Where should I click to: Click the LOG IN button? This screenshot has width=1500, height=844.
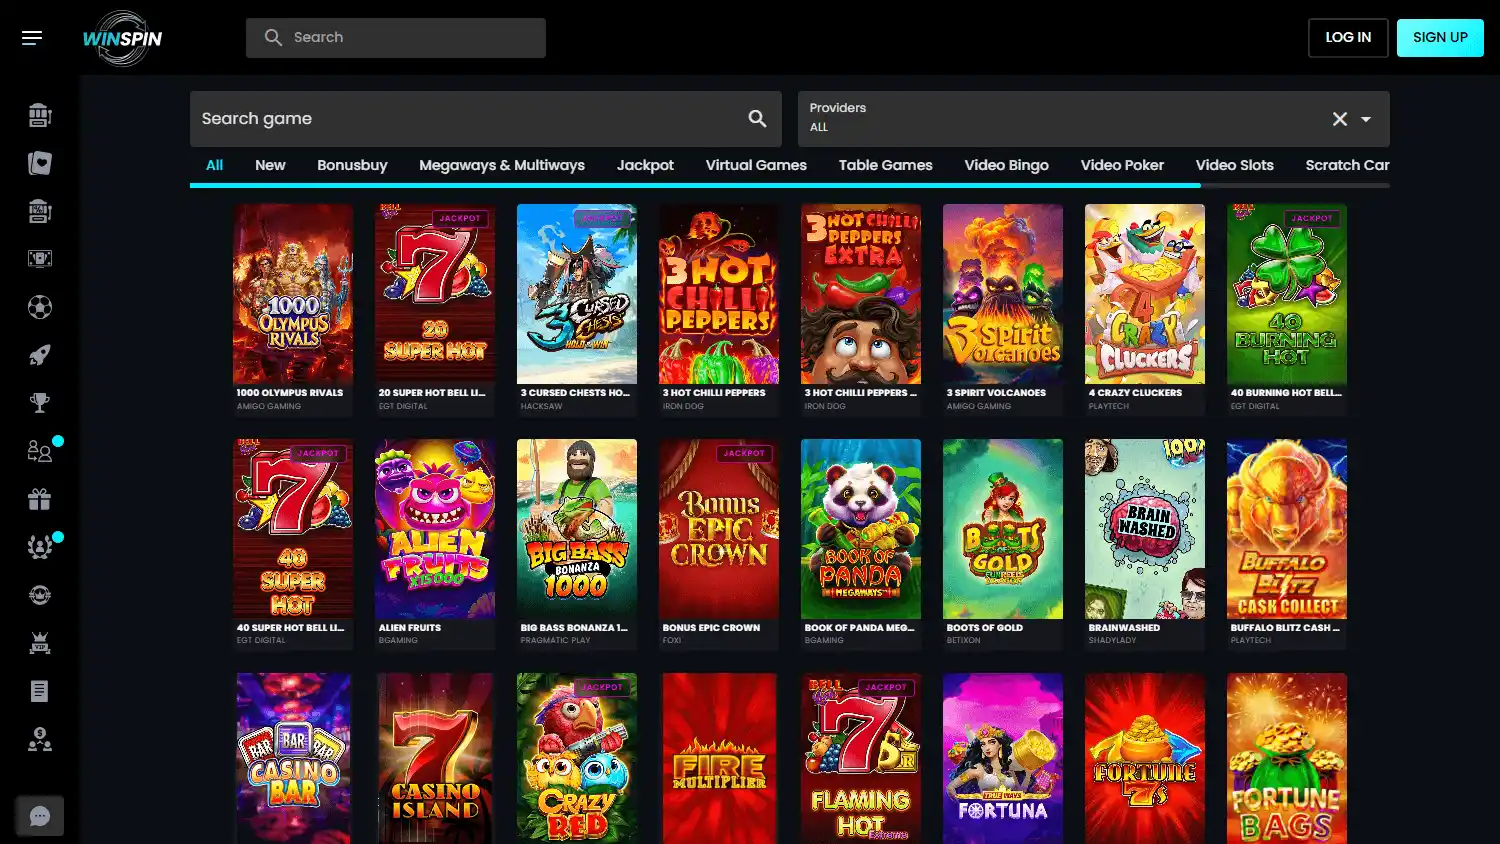tap(1348, 38)
